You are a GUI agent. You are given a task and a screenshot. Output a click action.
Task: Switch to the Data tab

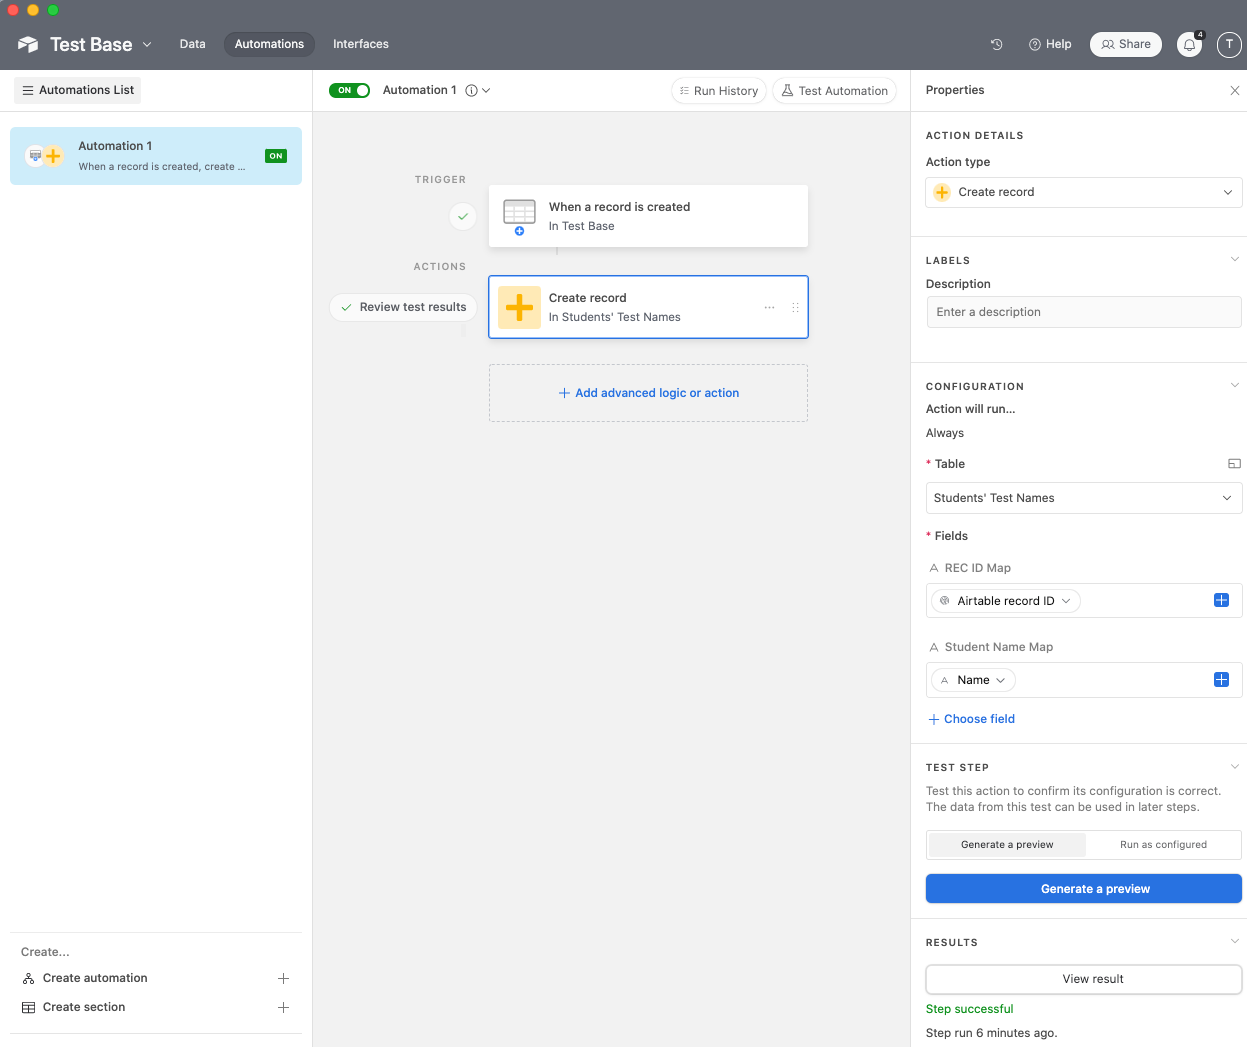coord(192,44)
